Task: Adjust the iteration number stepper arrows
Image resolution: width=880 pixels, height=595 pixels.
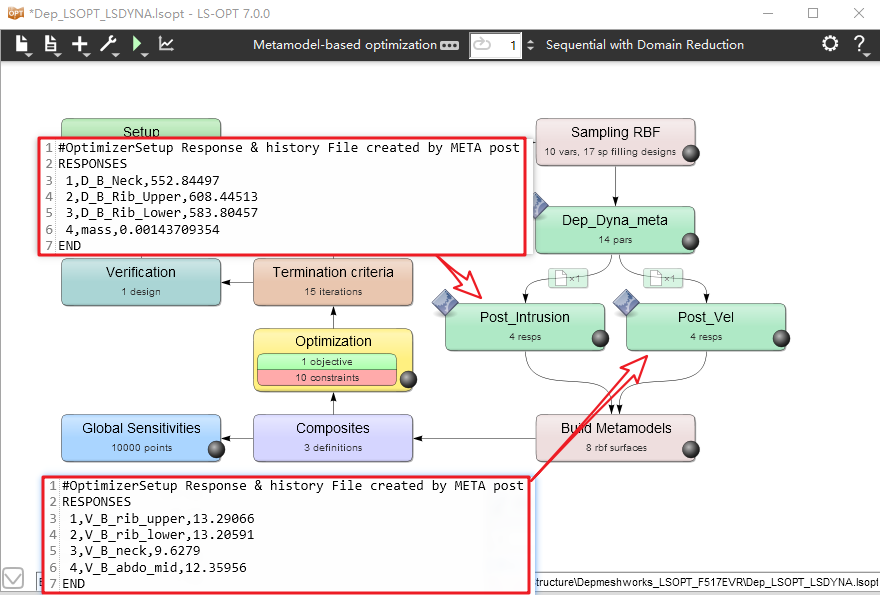Action: pos(530,45)
